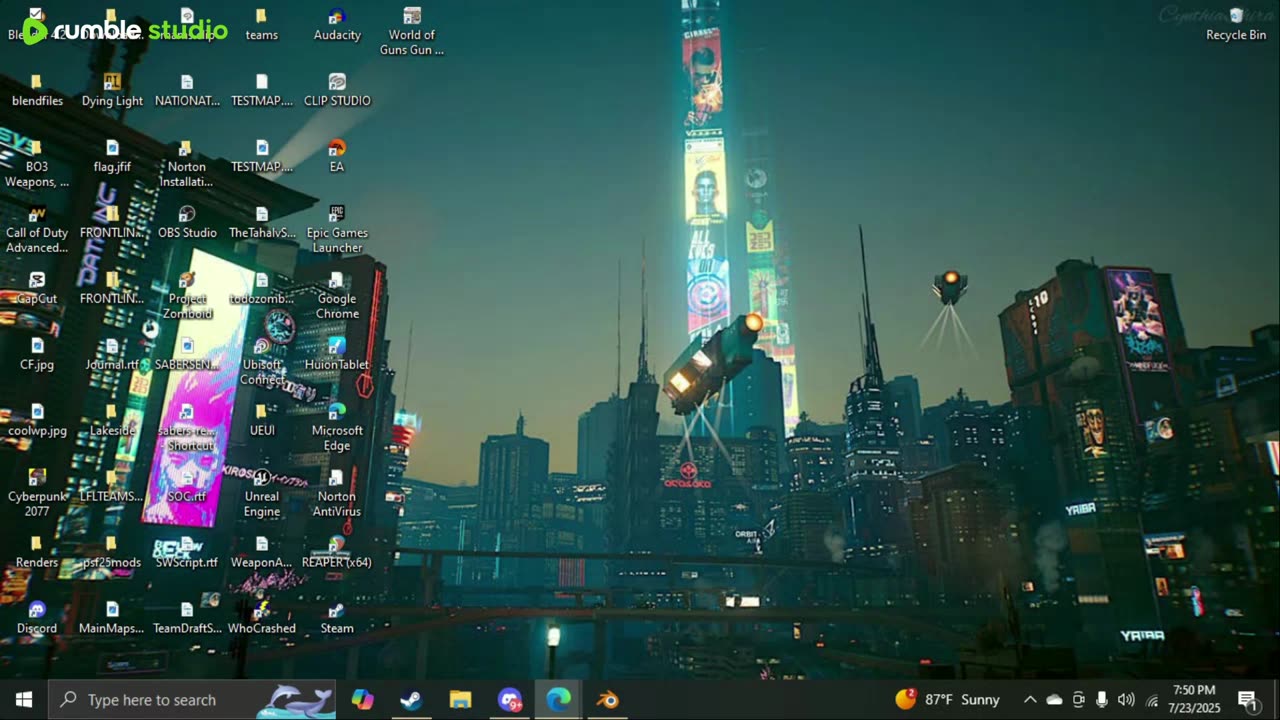Select the TheTahalvS... document file
The height and width of the screenshot is (720, 1280).
coord(261,222)
